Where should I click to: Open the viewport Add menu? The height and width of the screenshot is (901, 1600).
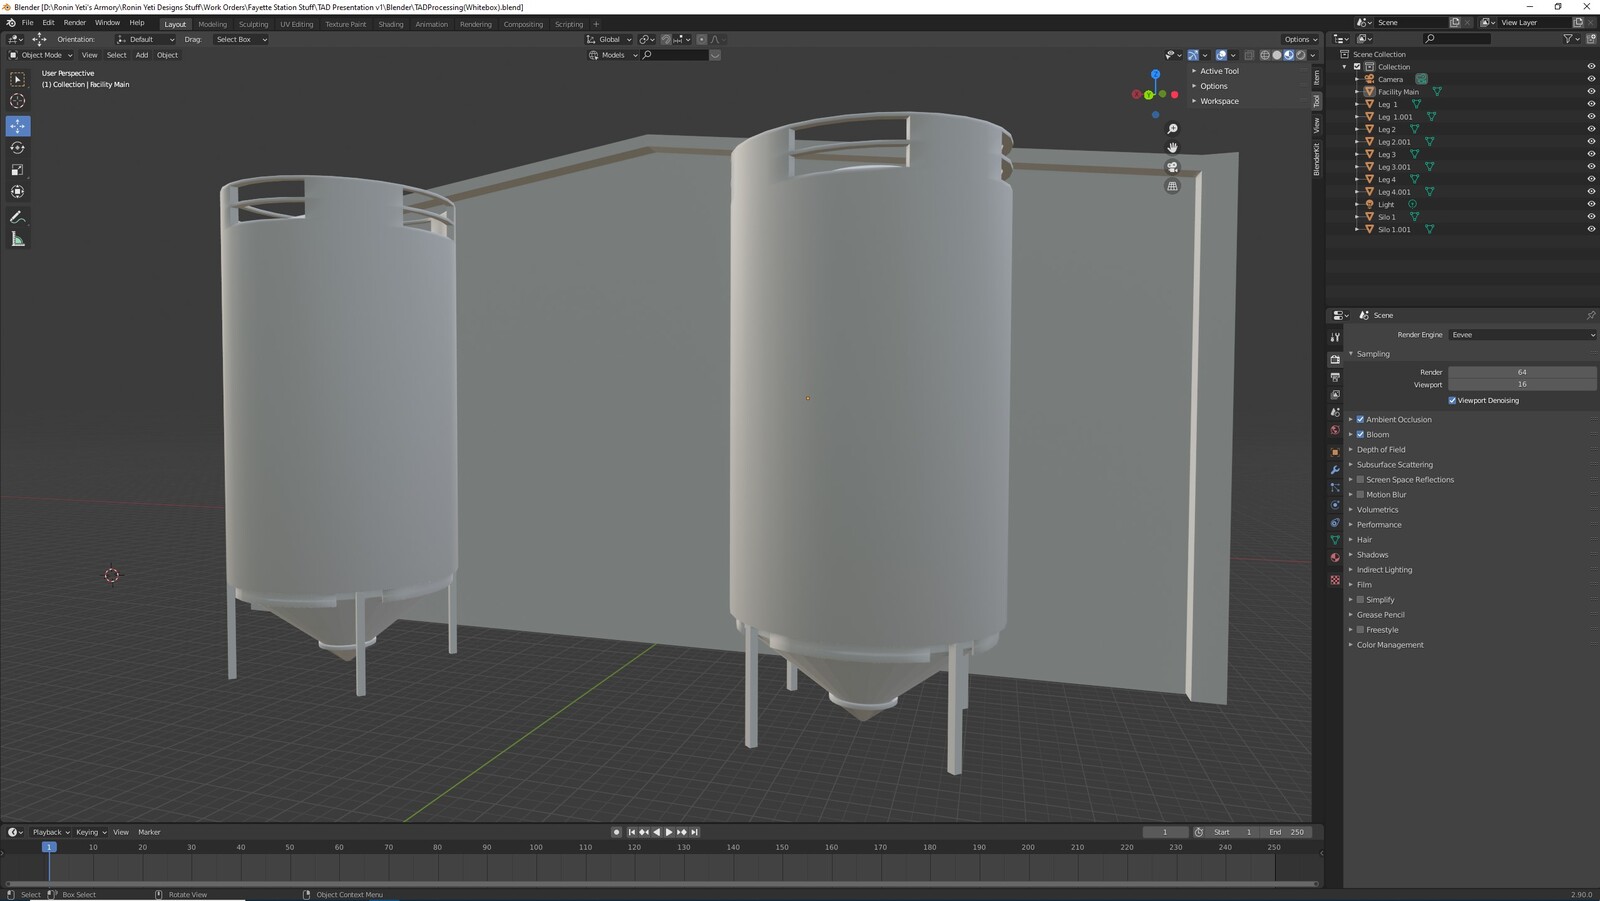141,55
